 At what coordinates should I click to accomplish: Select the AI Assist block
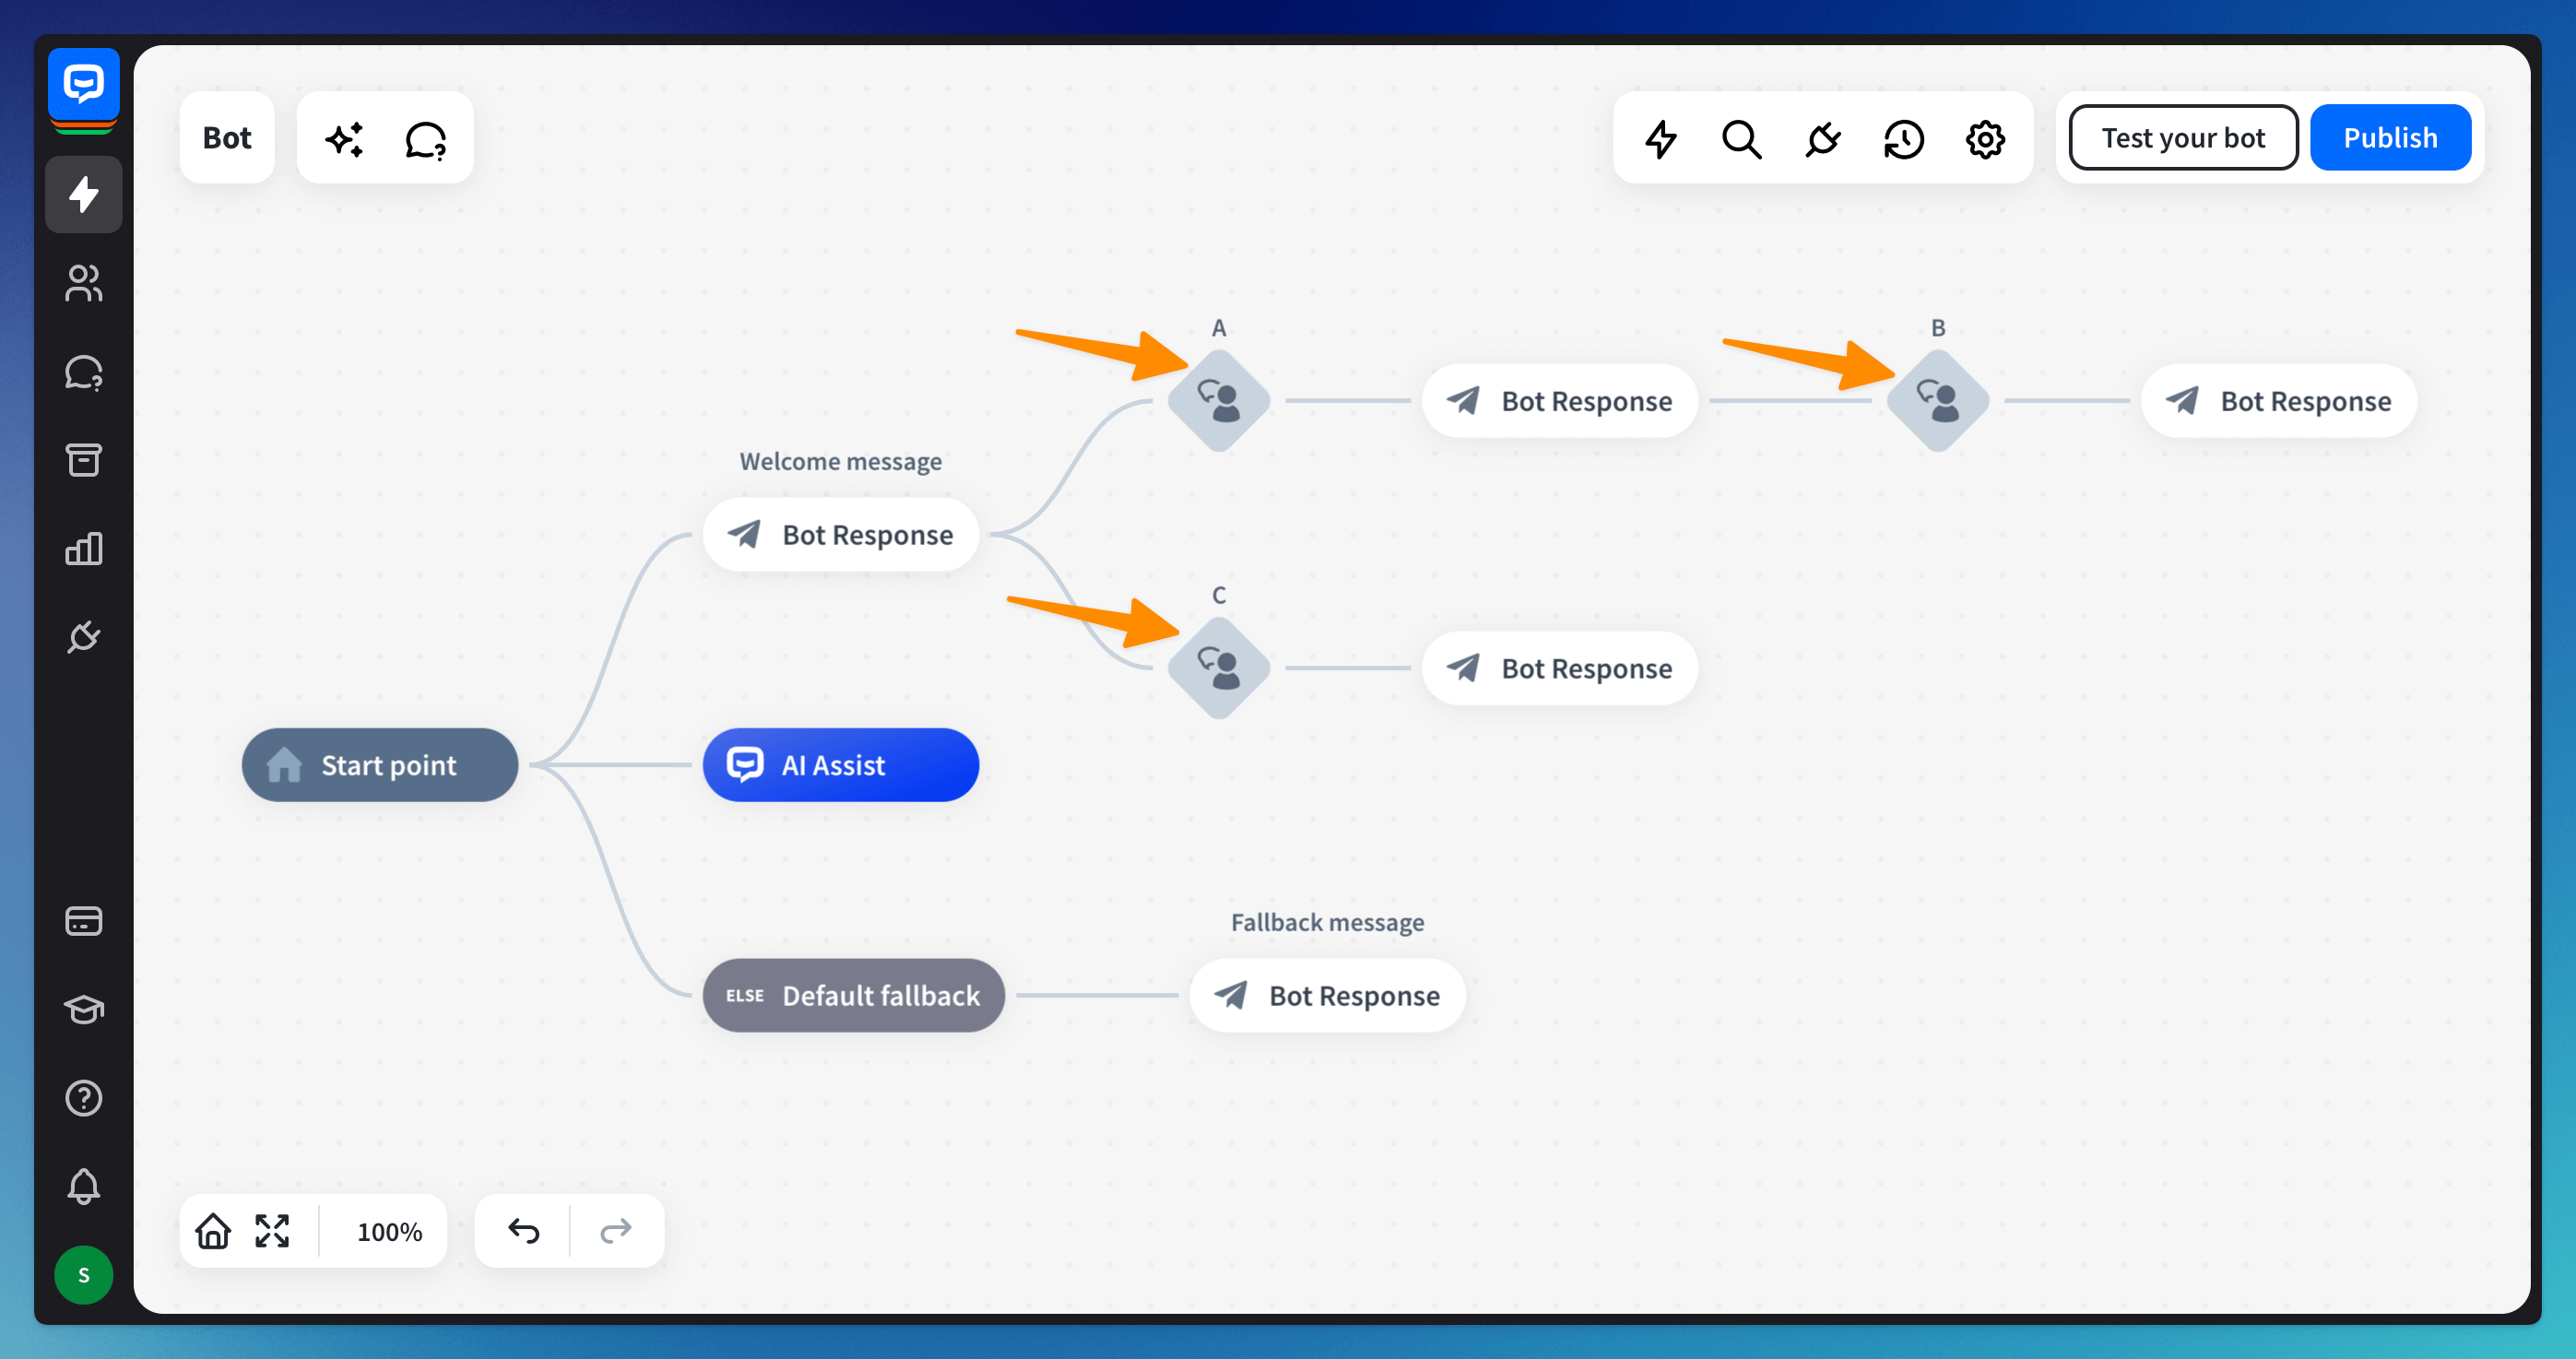click(841, 765)
